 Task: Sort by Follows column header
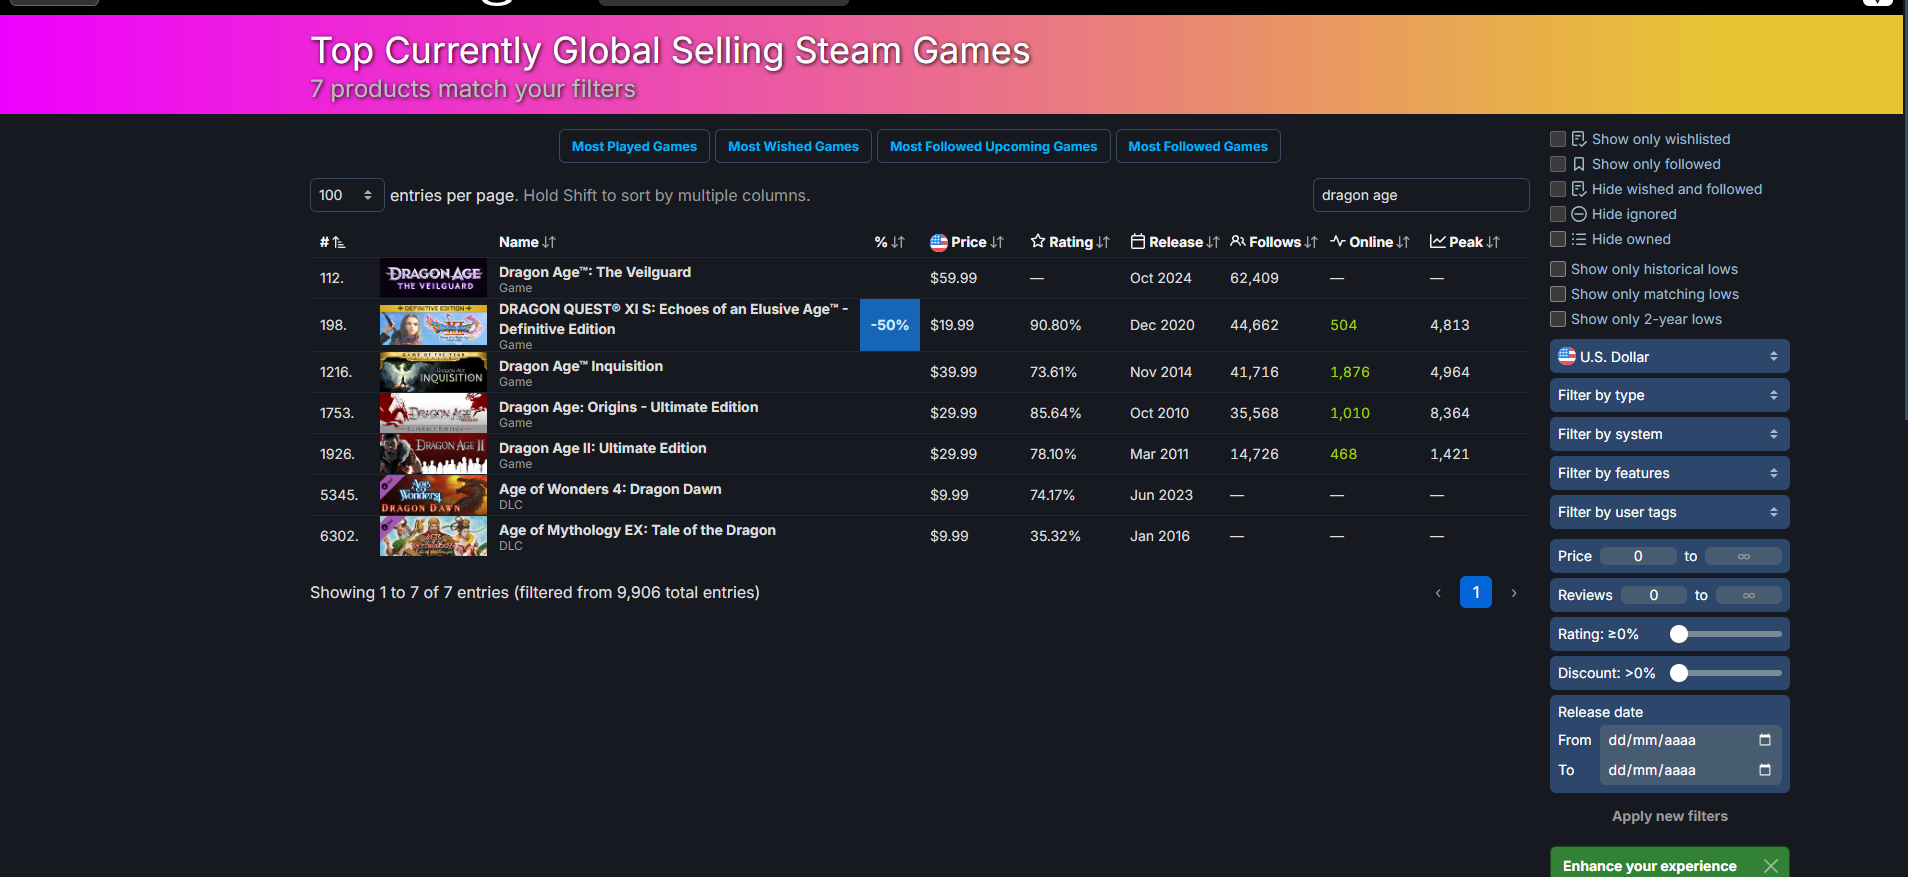click(x=1274, y=242)
